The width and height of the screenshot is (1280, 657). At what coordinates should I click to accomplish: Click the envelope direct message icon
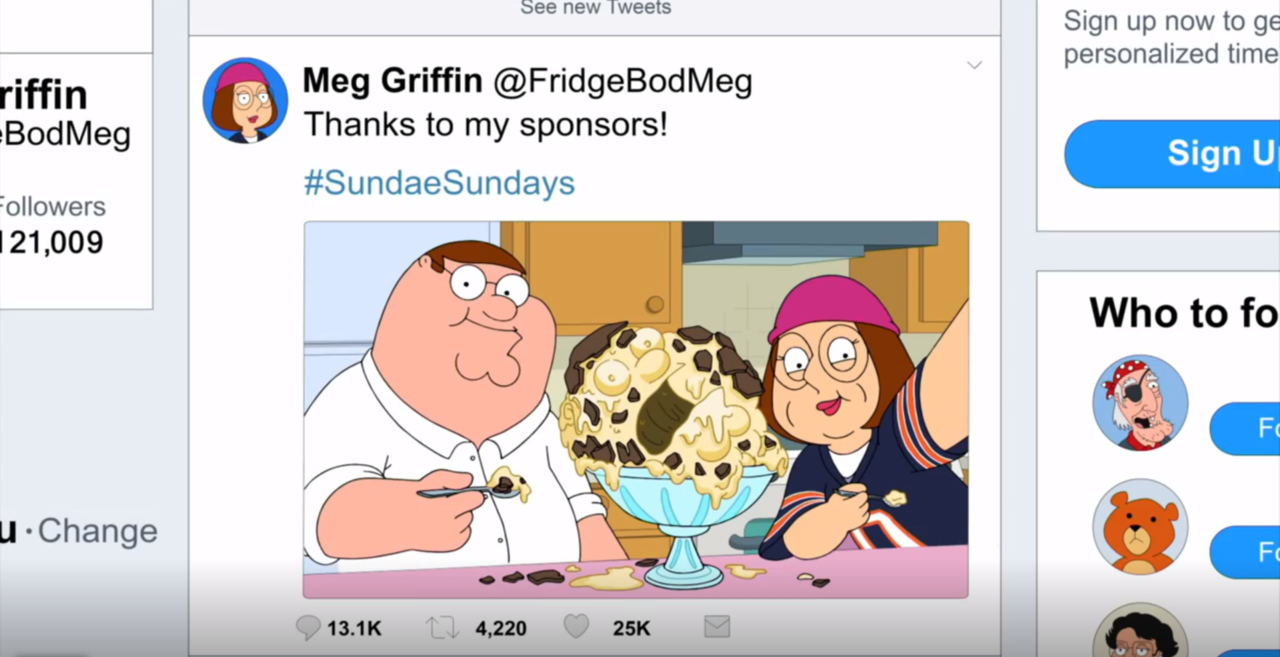(717, 627)
